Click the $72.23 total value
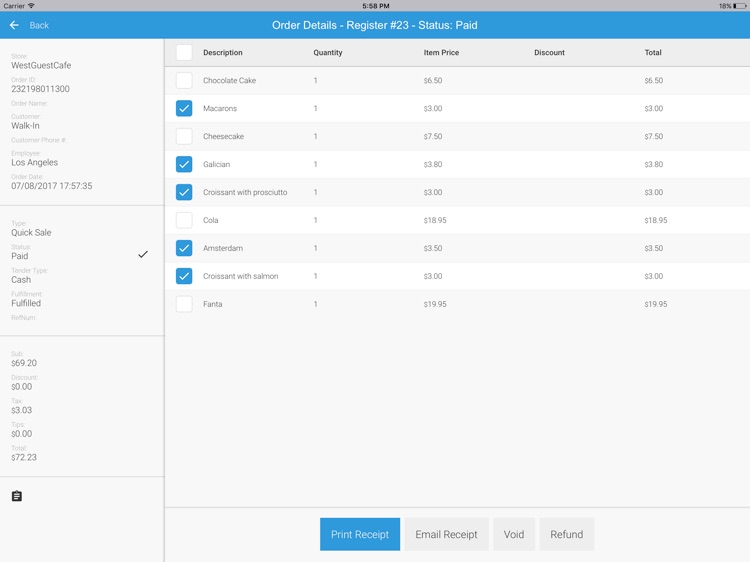The width and height of the screenshot is (750, 562). pyautogui.click(x=24, y=457)
